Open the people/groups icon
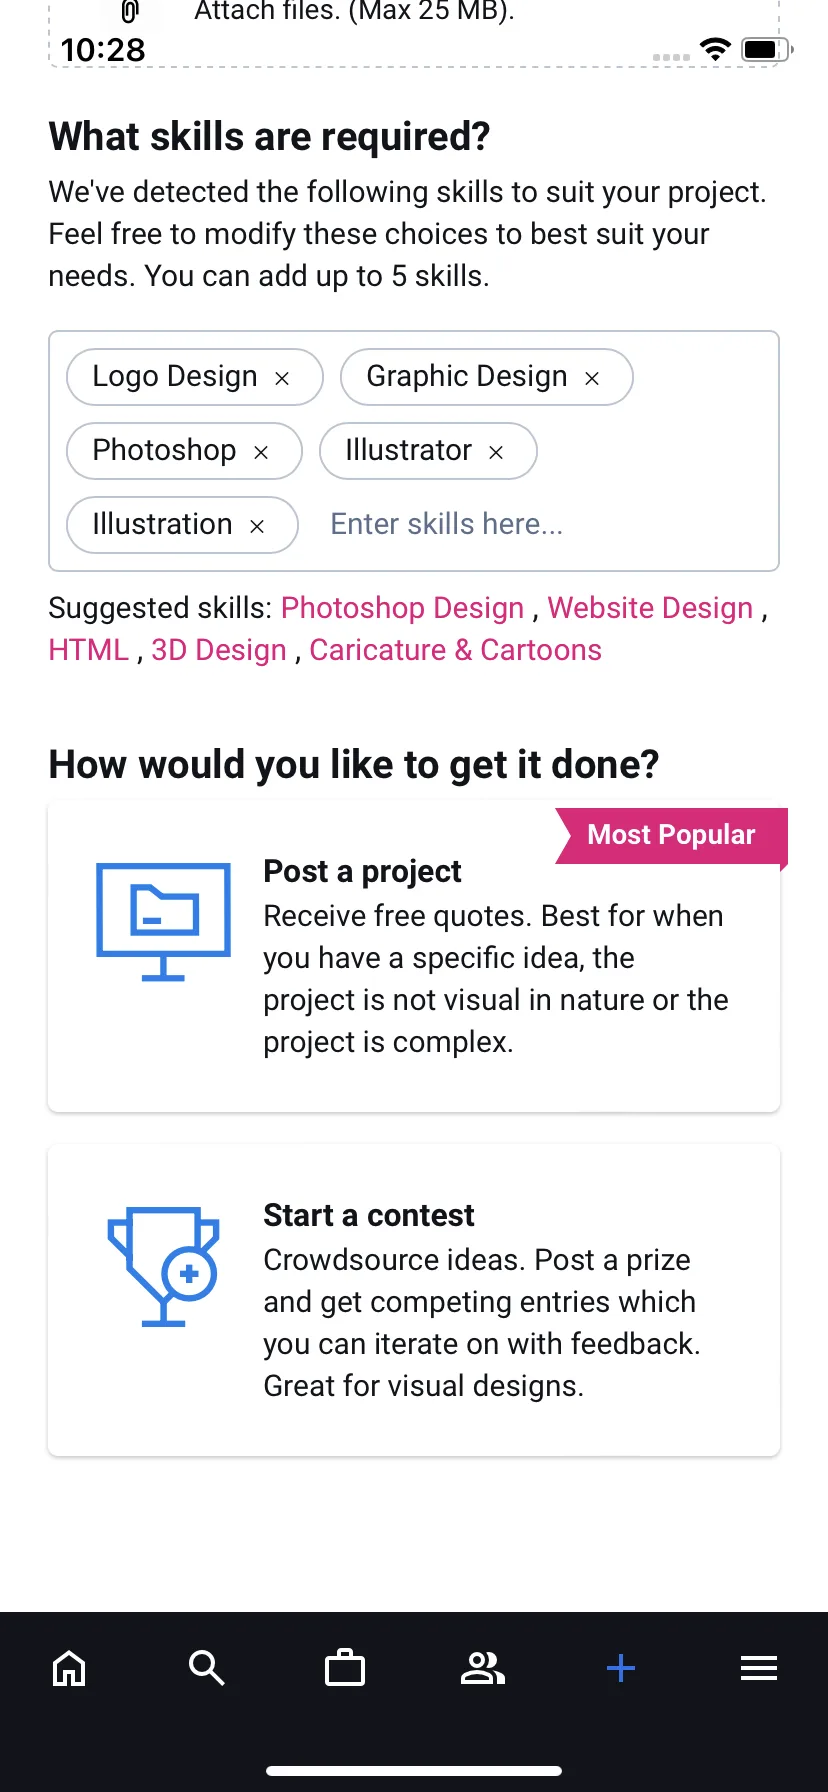This screenshot has width=828, height=1792. pos(483,1668)
